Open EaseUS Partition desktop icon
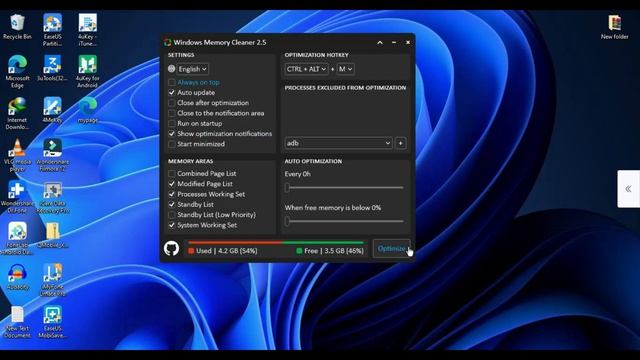 pos(53,30)
